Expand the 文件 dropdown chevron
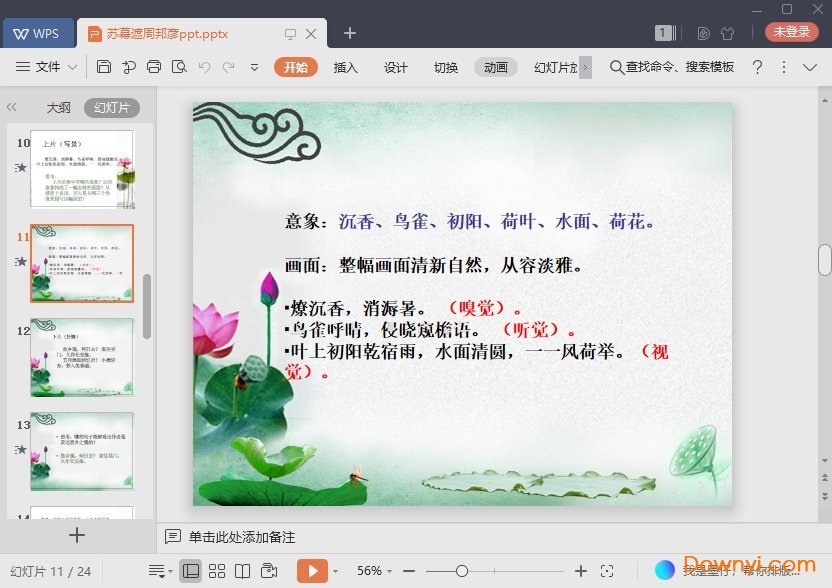This screenshot has width=832, height=588. (73, 67)
